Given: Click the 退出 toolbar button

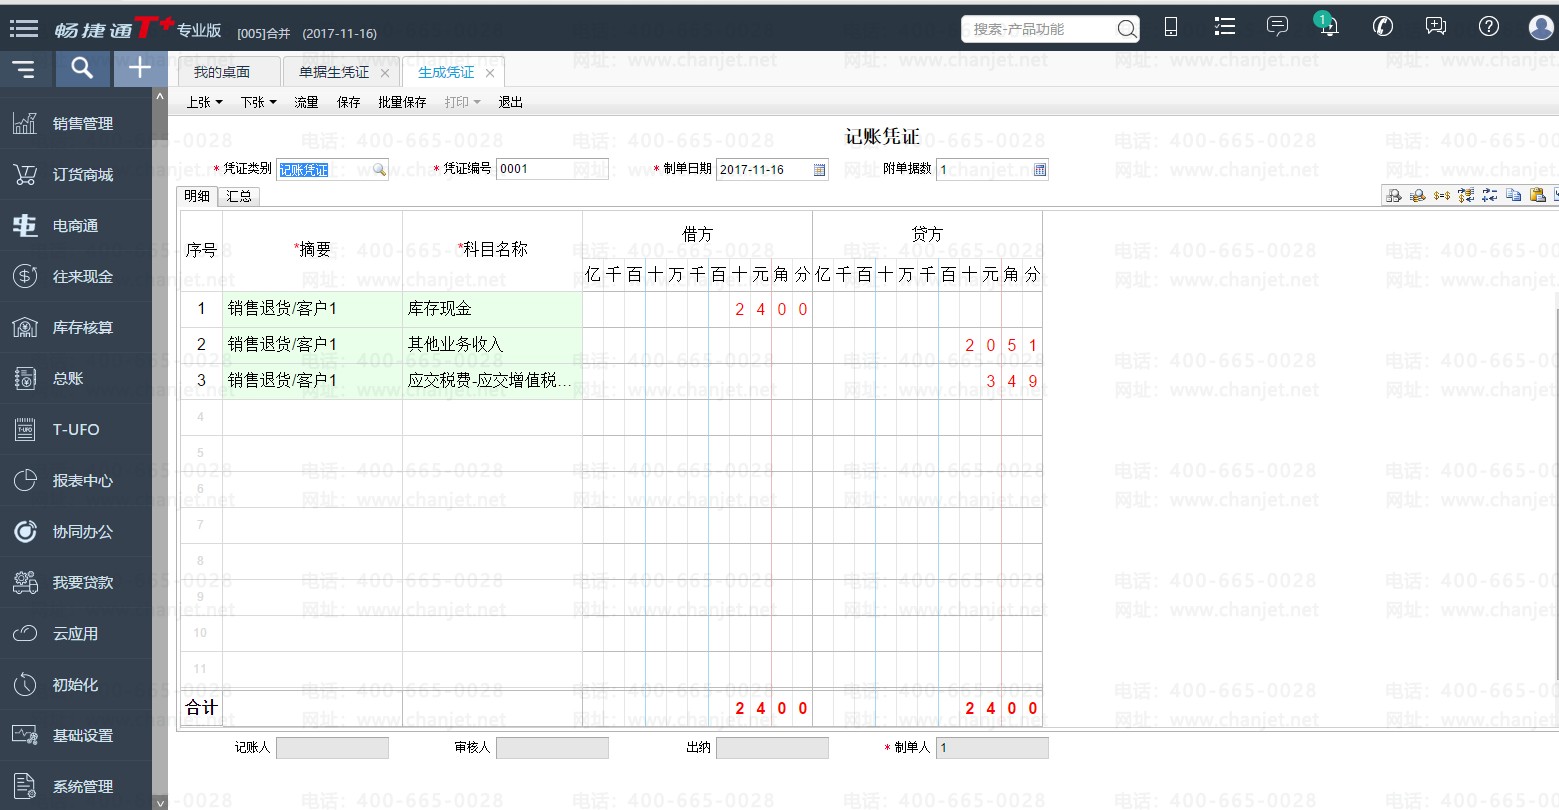Looking at the screenshot, I should (x=510, y=102).
